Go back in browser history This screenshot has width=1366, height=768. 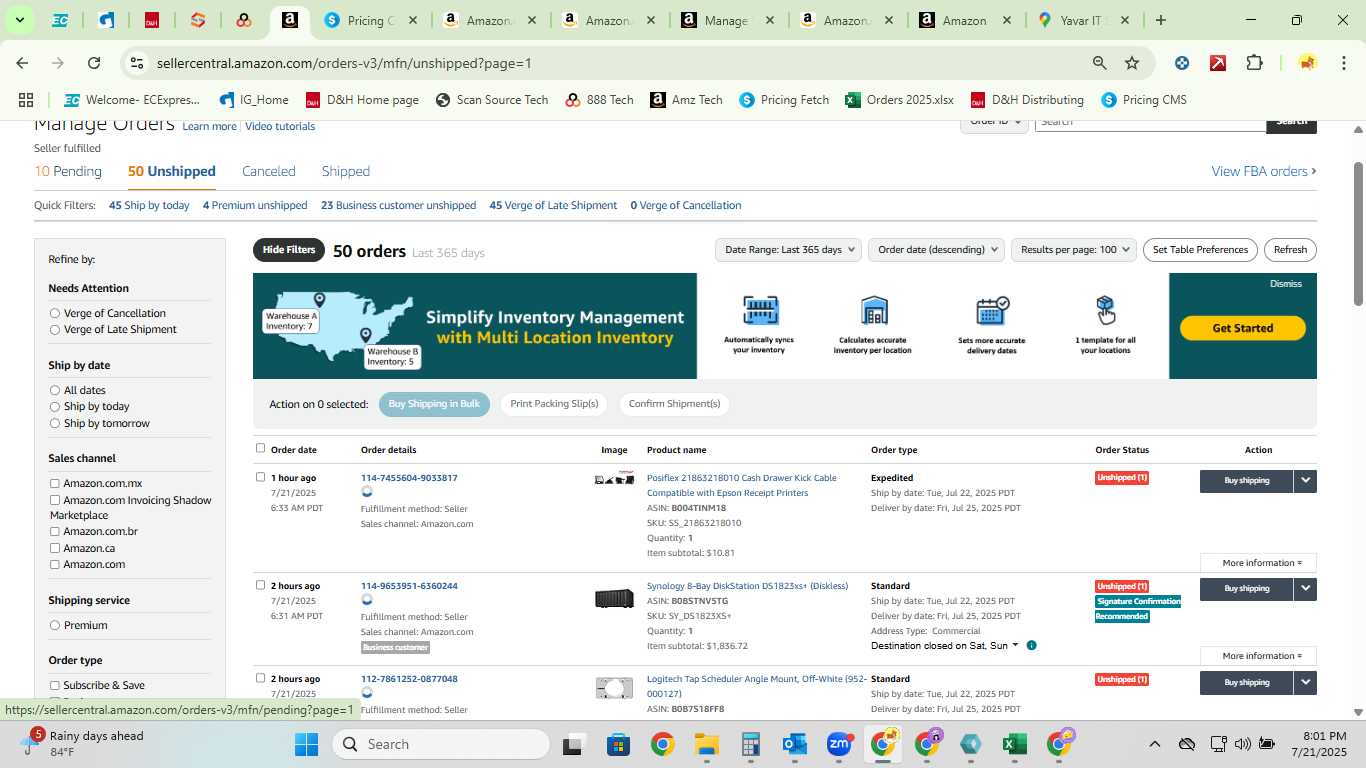22,63
